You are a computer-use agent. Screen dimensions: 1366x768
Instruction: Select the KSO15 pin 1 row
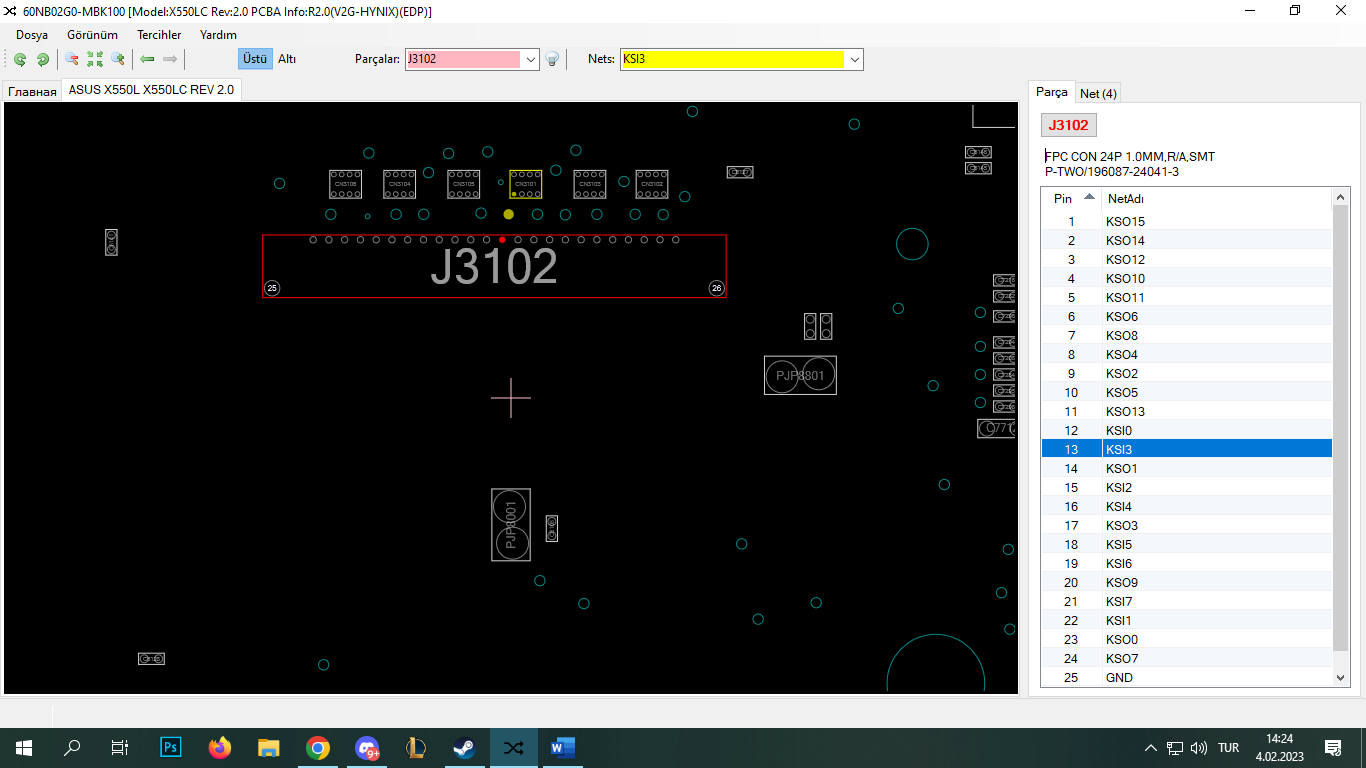pyautogui.click(x=1187, y=221)
